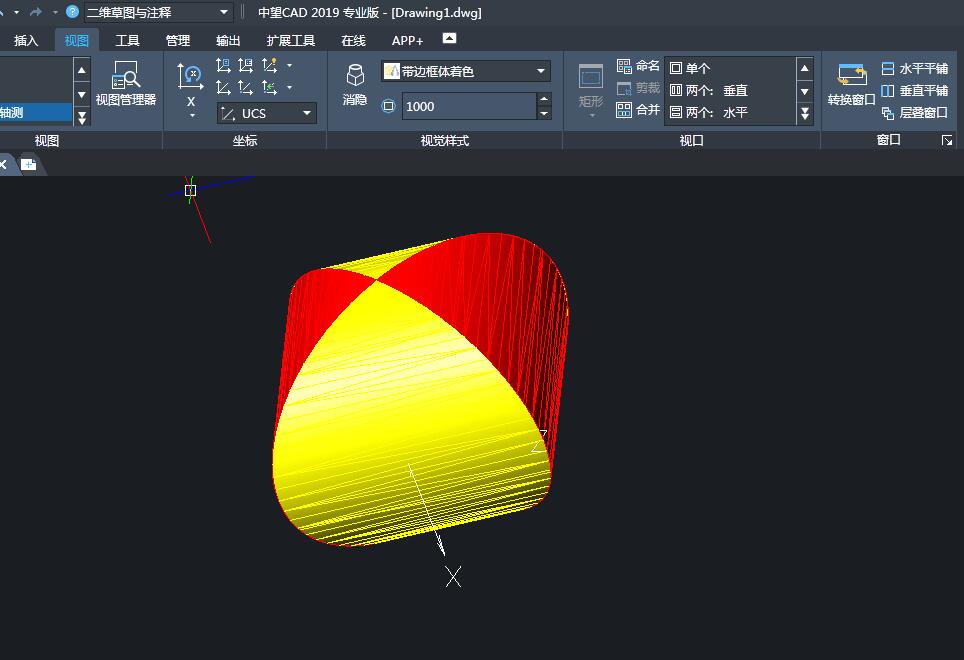Screen dimensions: 964x660
Task: Click the rotate UCS about X icon
Action: coord(190,78)
